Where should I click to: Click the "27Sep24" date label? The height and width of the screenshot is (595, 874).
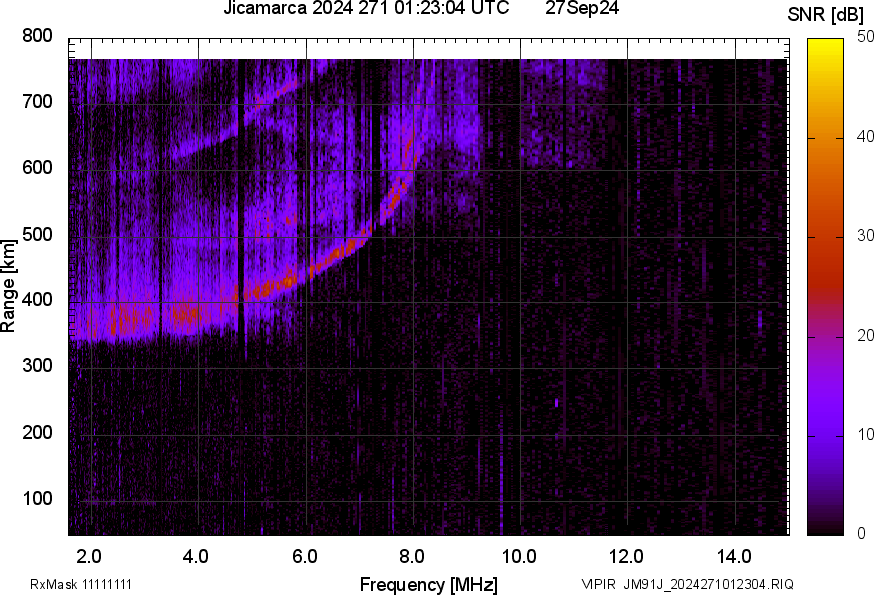pyautogui.click(x=582, y=10)
